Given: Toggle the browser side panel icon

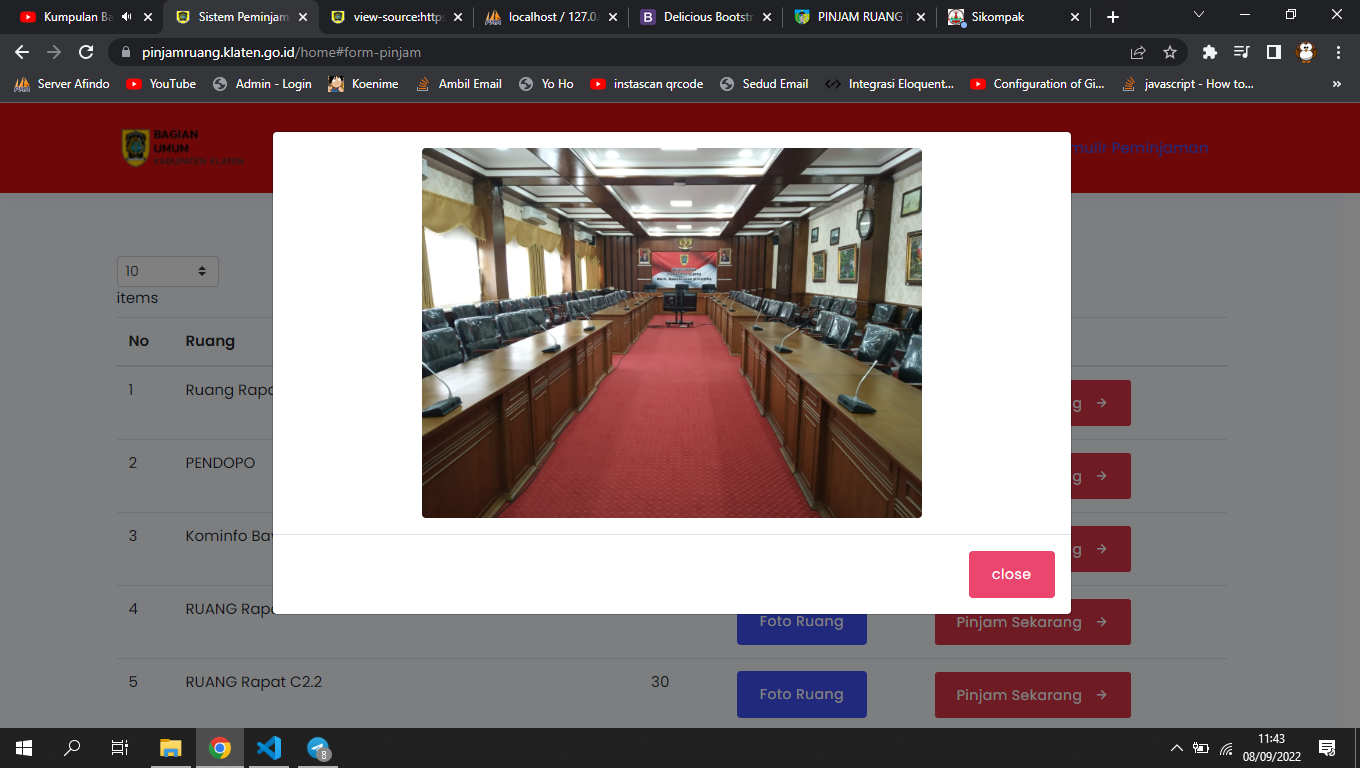Looking at the screenshot, I should (x=1273, y=52).
